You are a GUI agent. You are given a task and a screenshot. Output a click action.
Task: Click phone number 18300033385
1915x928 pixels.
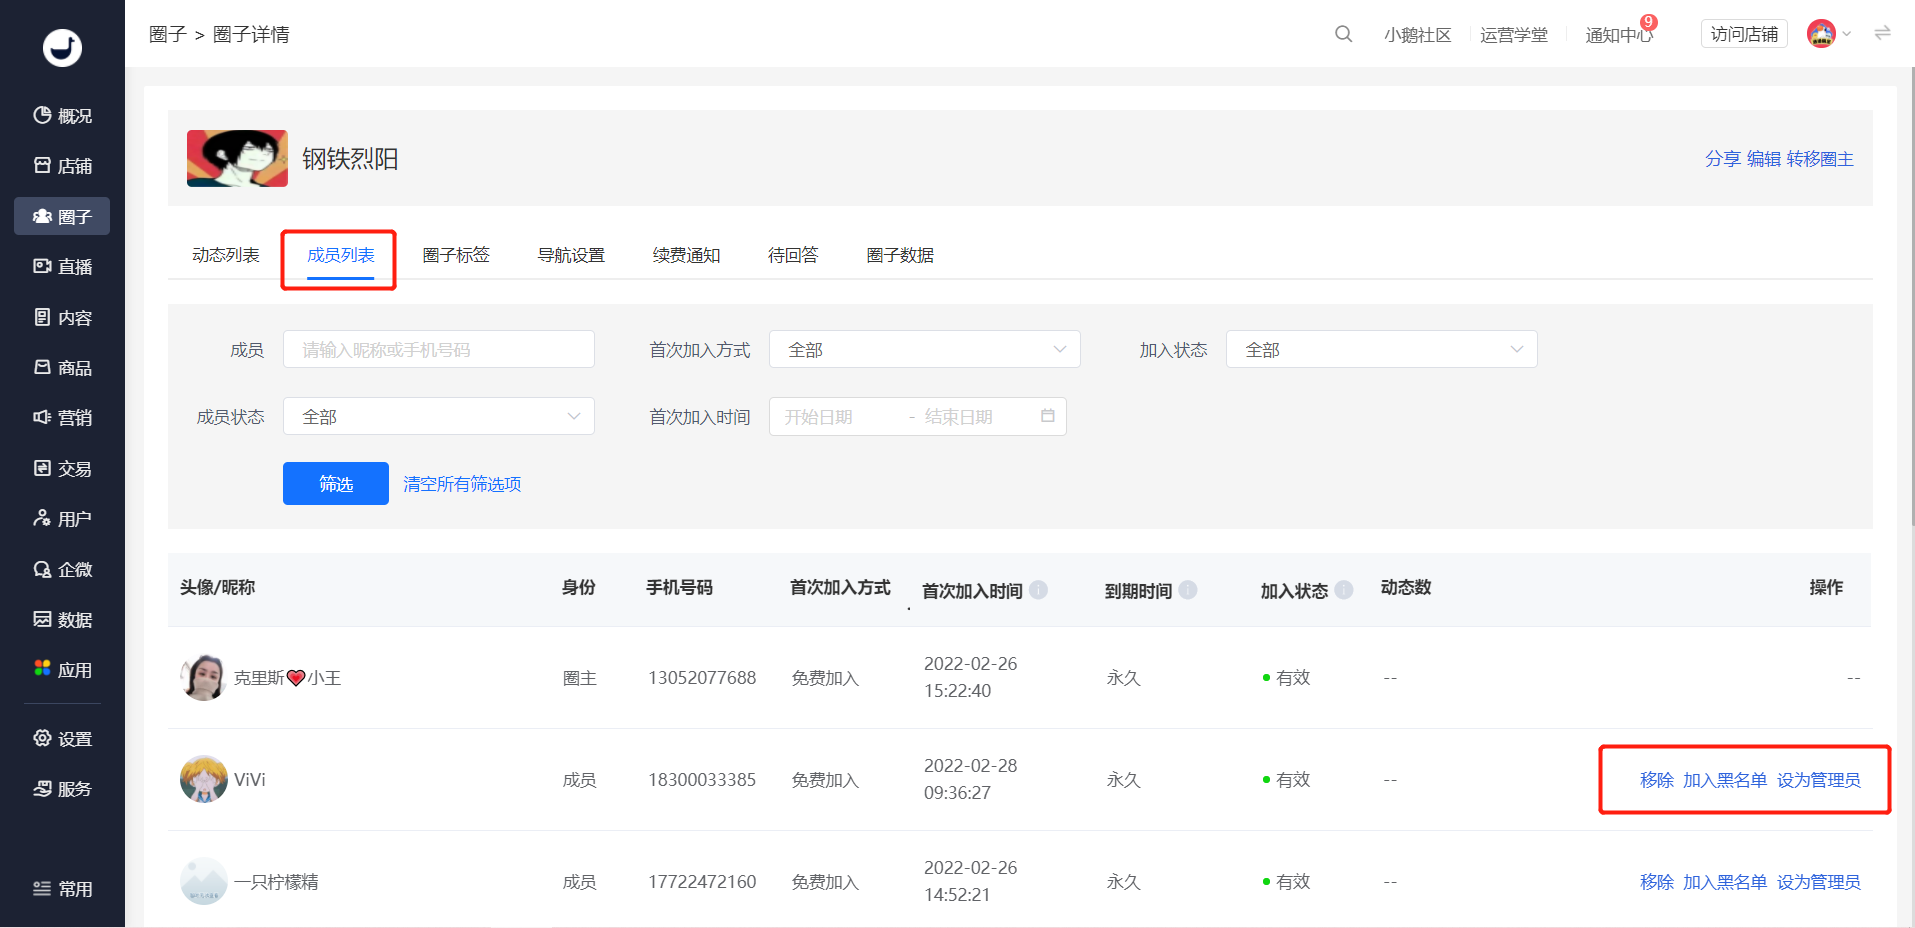(702, 780)
